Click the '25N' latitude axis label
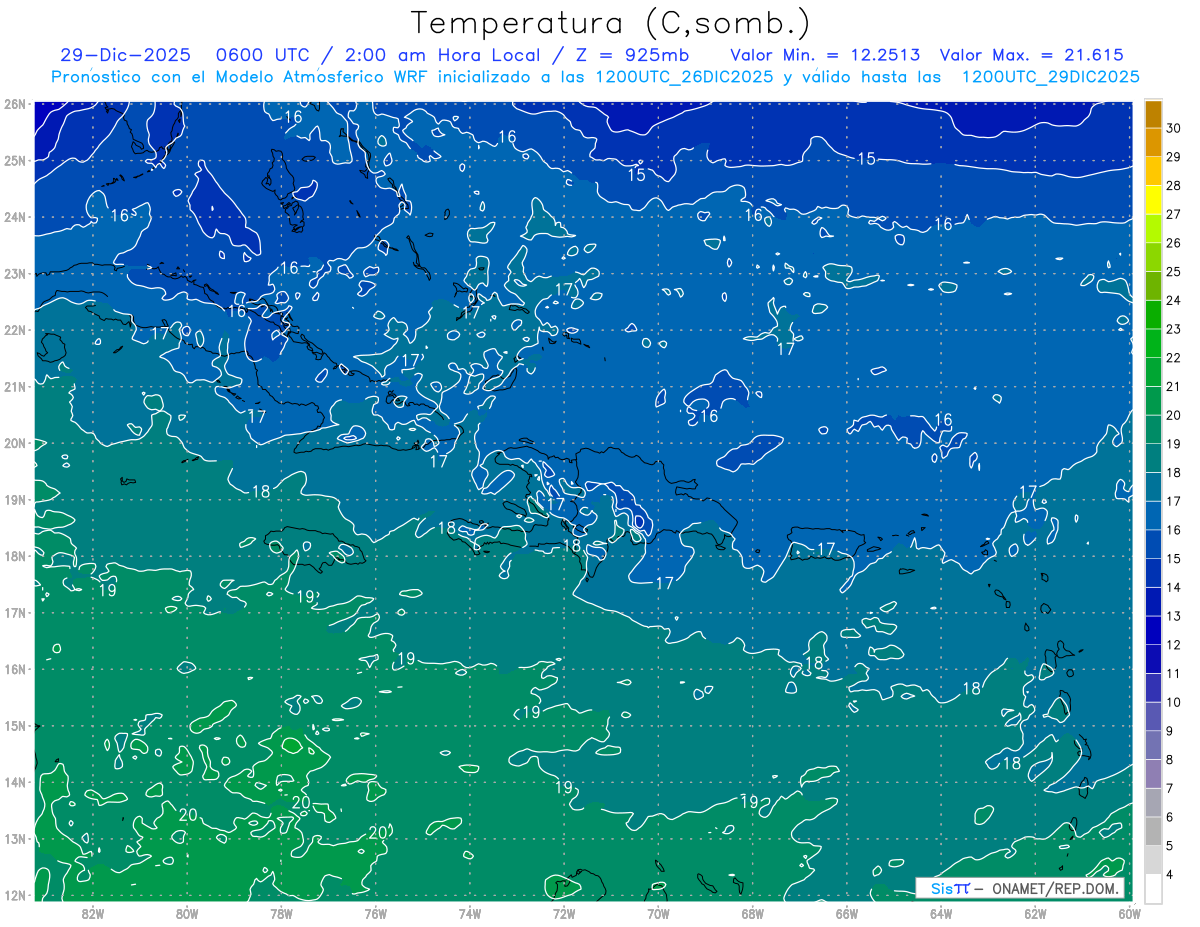Screen dimensions: 1200x927 15,160
